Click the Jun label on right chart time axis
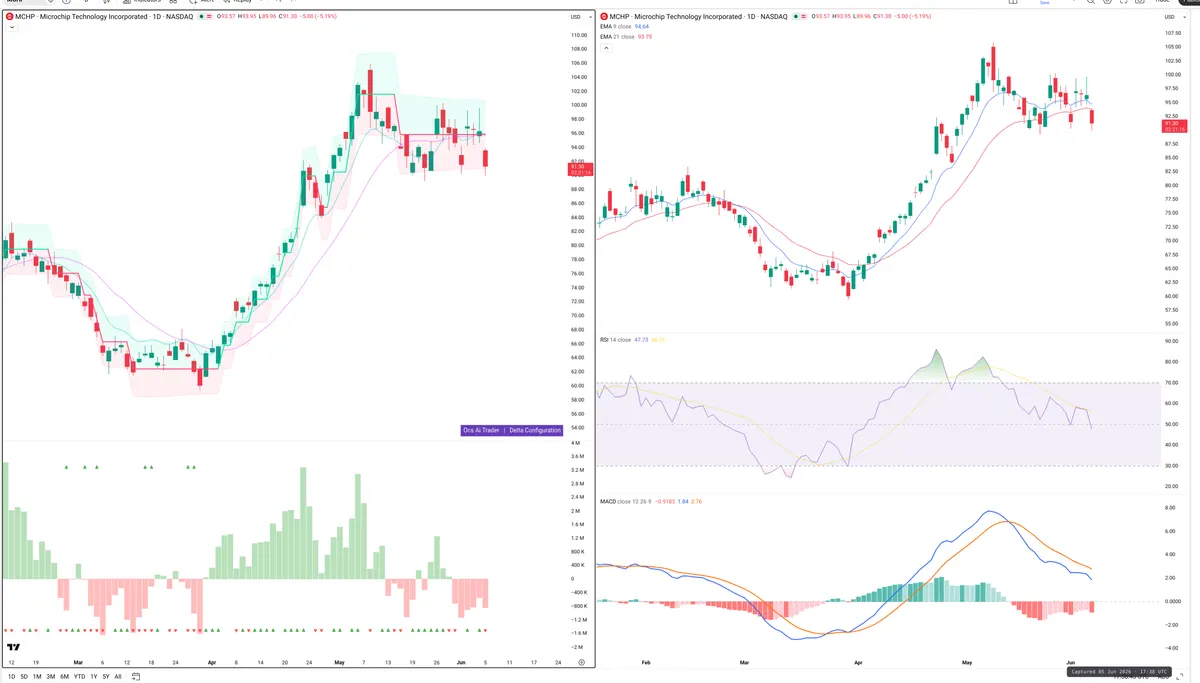The height and width of the screenshot is (683, 1200). (x=1070, y=662)
